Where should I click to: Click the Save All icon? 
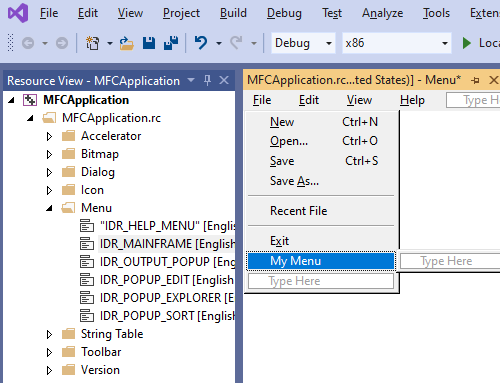pos(171,43)
